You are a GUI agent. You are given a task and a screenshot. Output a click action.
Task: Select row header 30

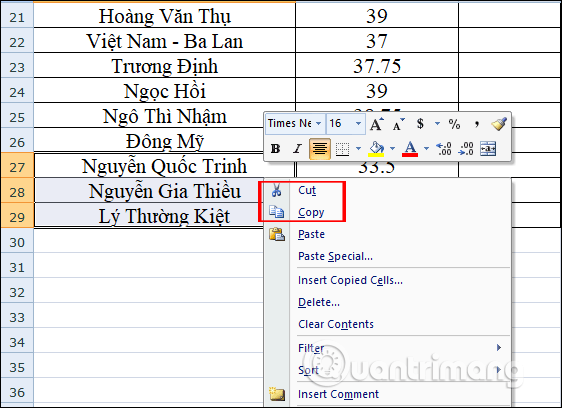[x=17, y=241]
